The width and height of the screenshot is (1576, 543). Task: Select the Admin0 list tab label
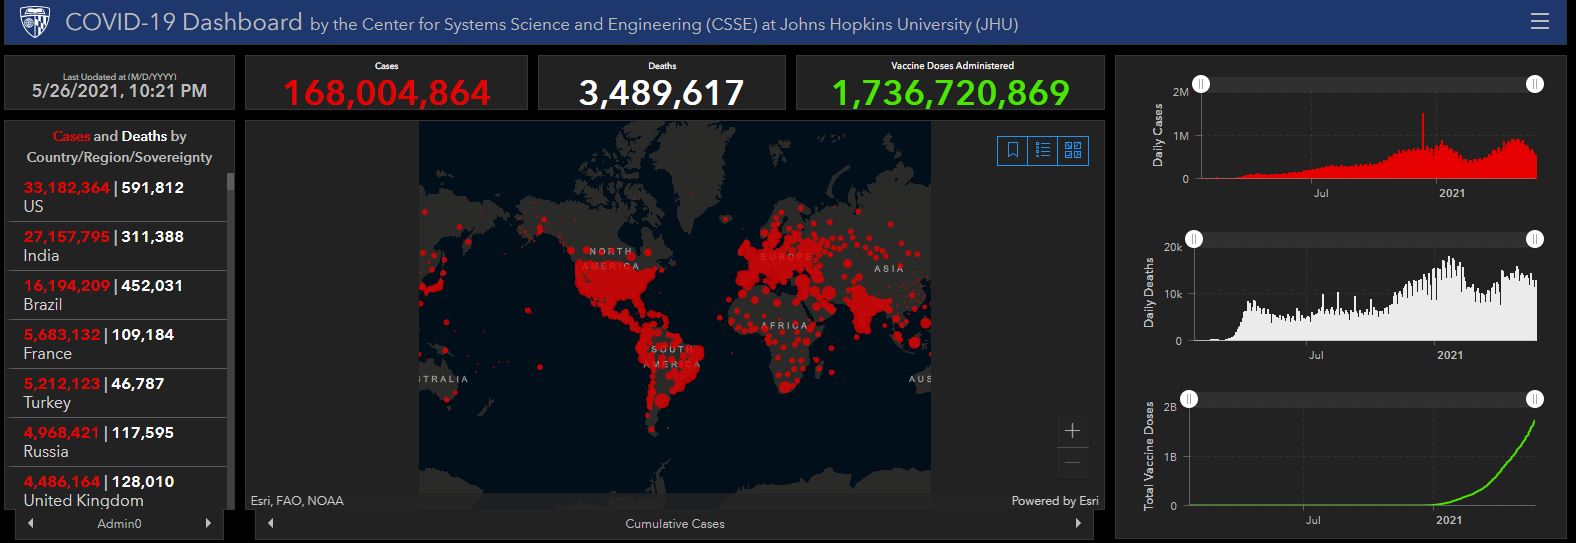tap(119, 524)
